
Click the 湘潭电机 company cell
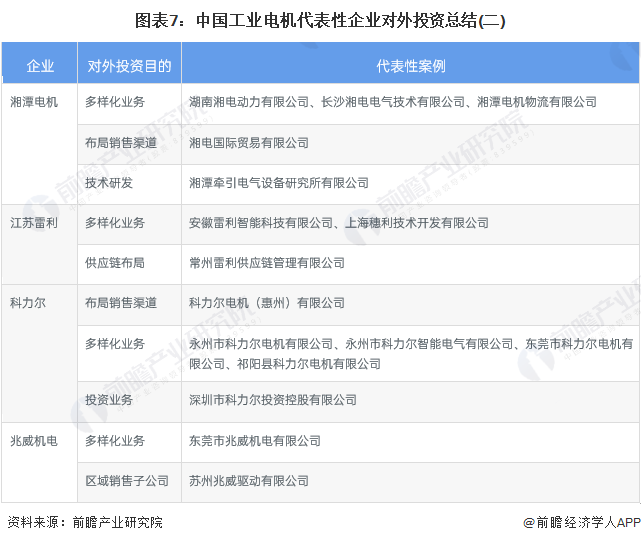[x=34, y=102]
